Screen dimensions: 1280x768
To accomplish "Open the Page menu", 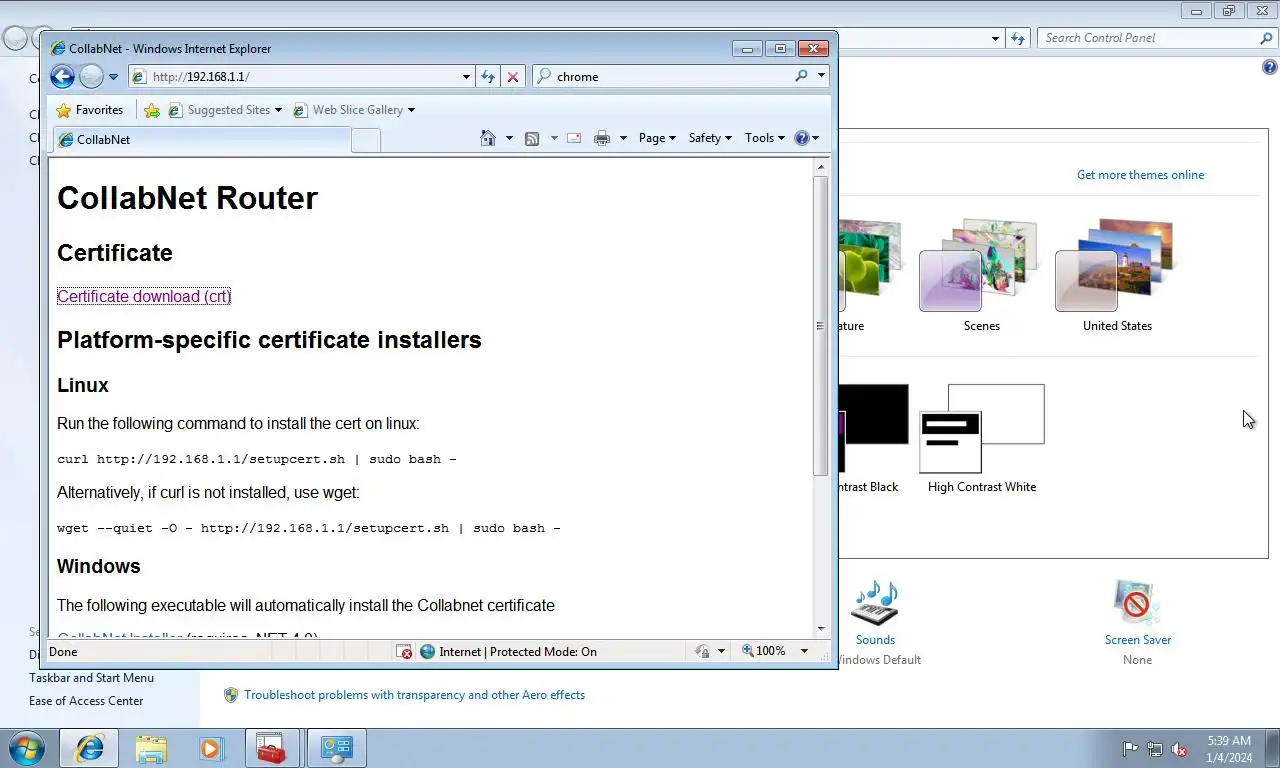I will [x=657, y=138].
